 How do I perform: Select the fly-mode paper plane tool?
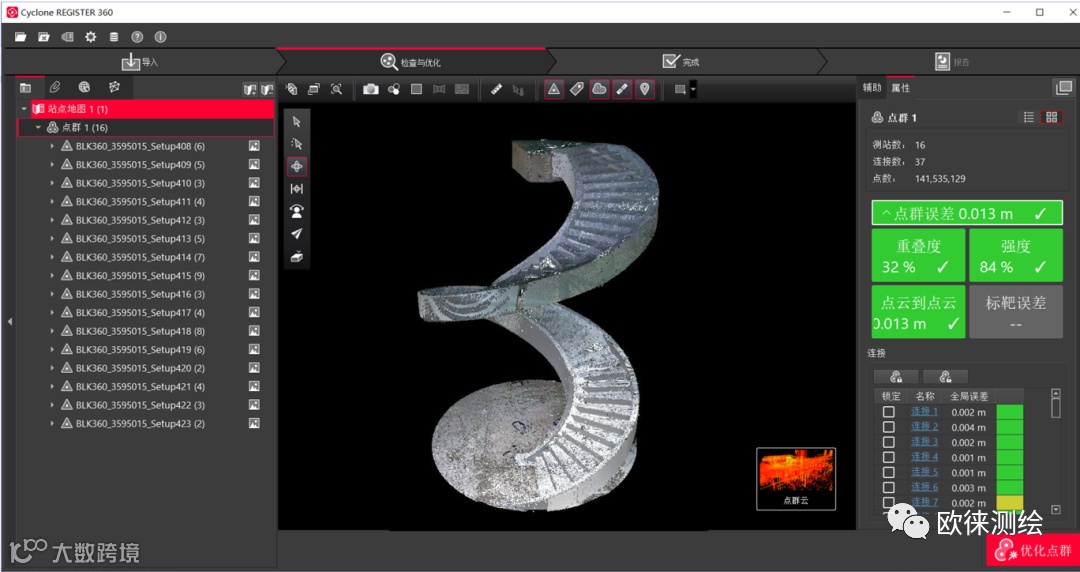click(x=297, y=234)
